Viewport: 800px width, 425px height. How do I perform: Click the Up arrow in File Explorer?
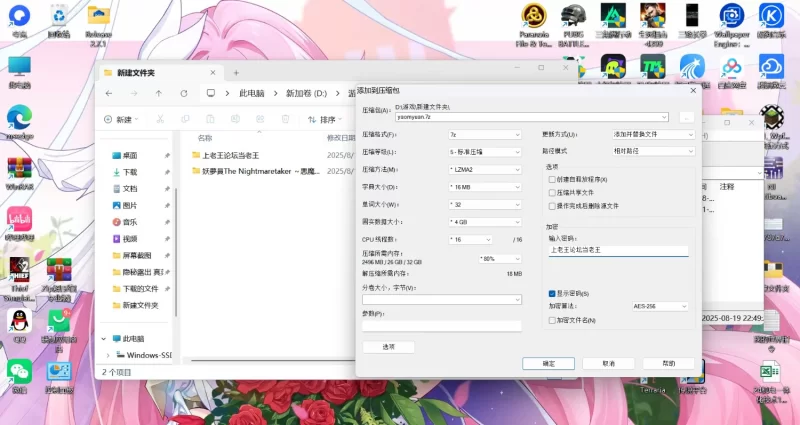(x=159, y=93)
